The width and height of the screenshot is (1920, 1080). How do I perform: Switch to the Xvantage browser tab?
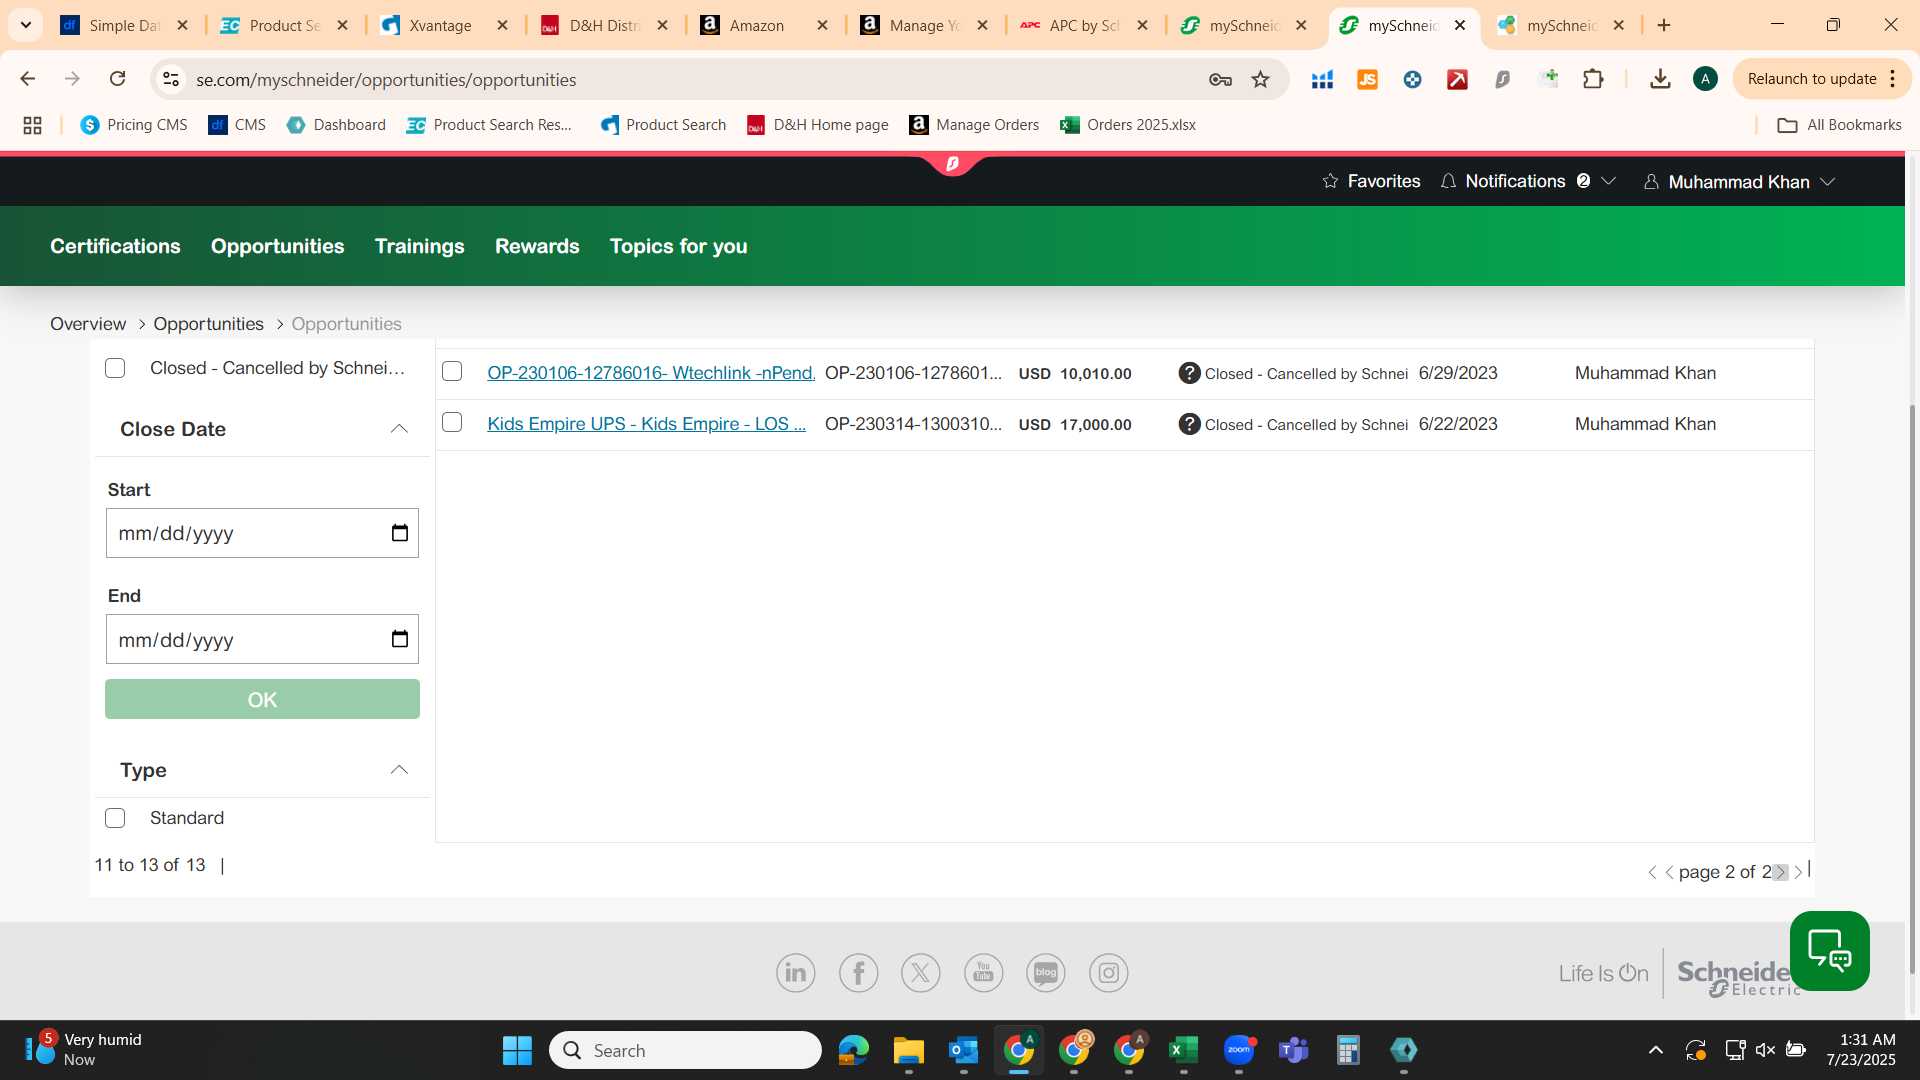click(445, 25)
